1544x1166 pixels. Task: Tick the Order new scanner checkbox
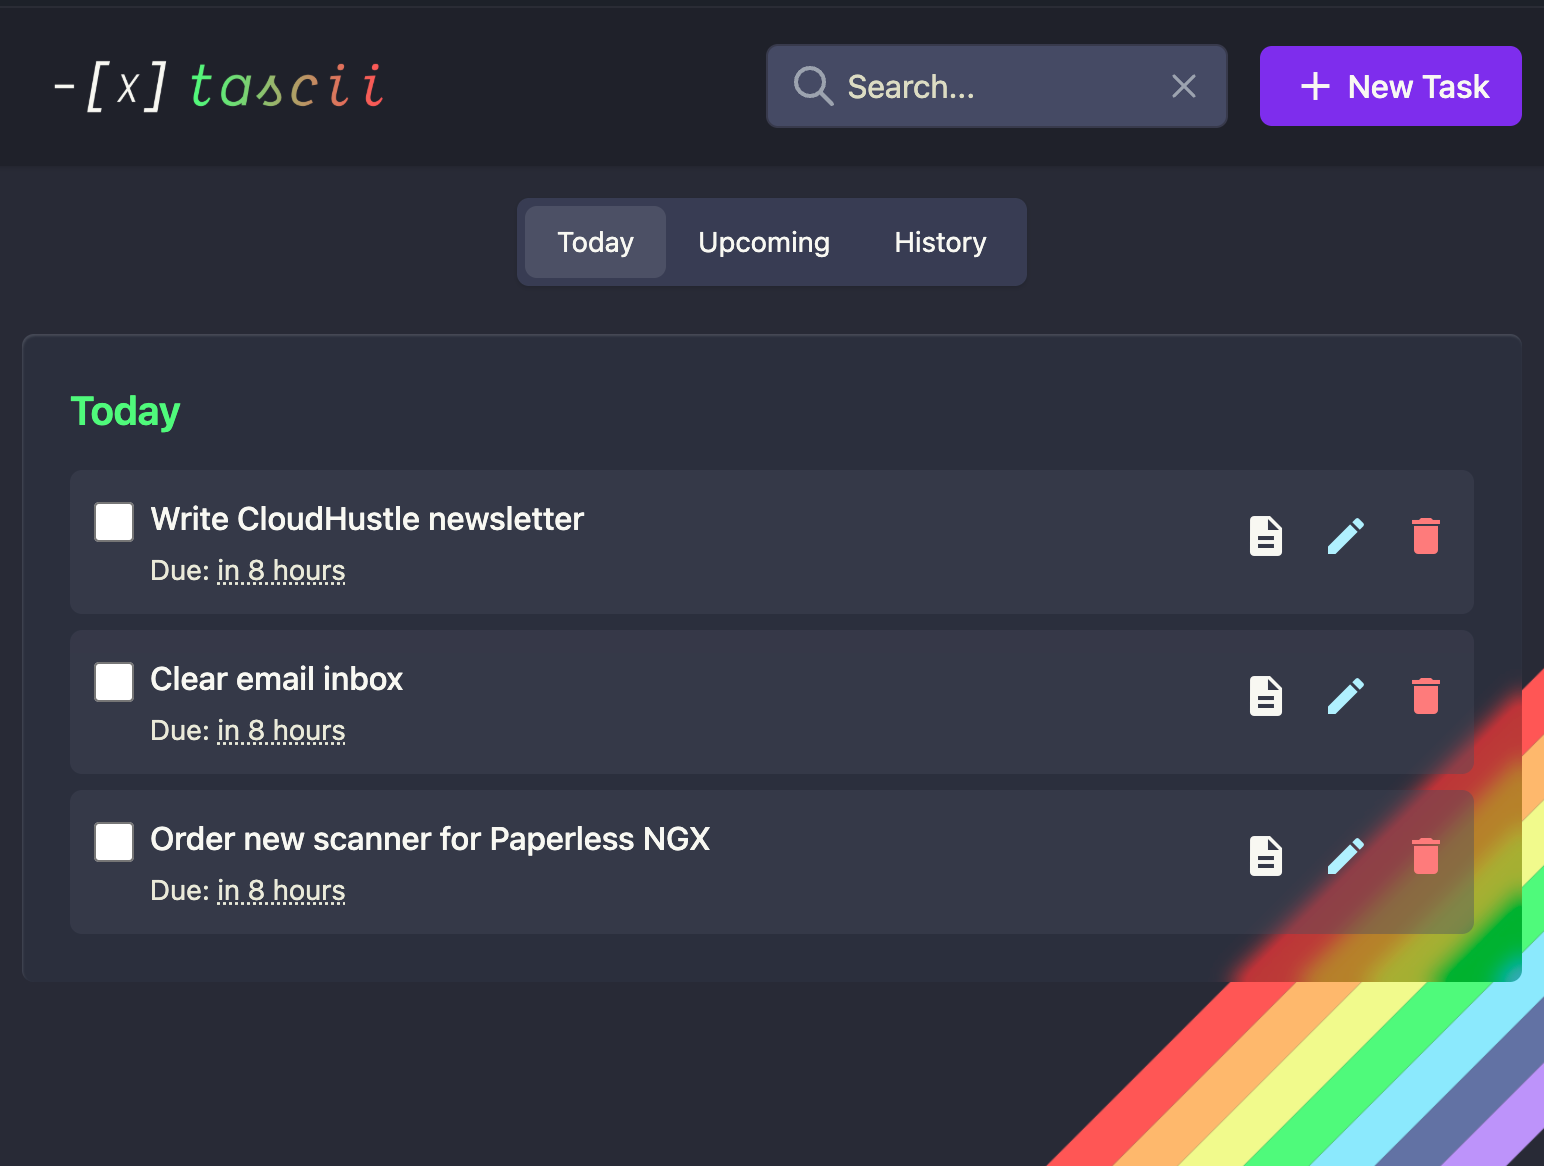point(114,842)
